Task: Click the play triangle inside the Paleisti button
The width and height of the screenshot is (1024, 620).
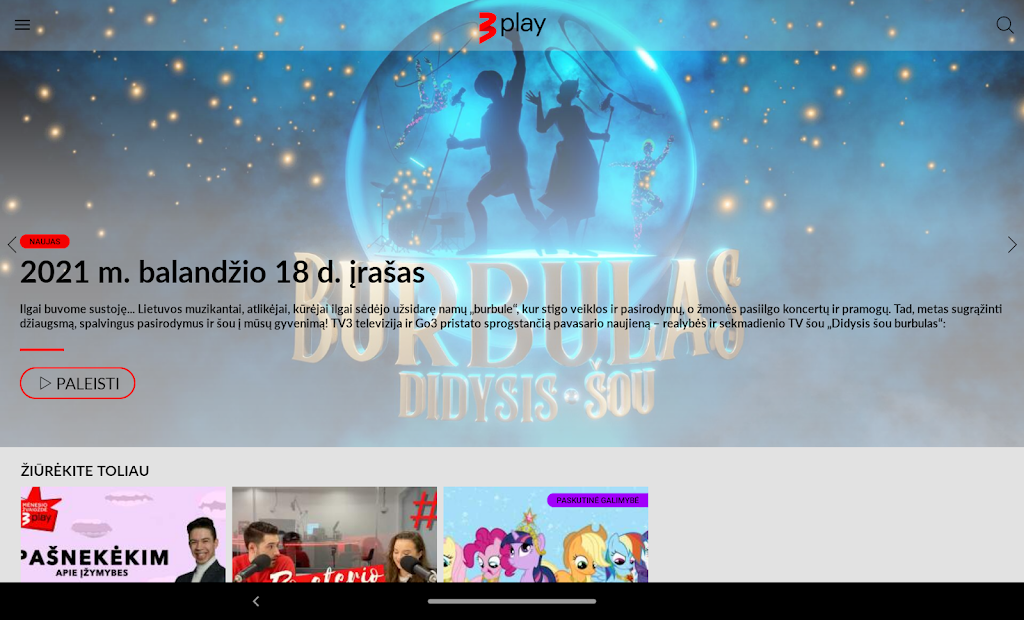Action: 45,383
